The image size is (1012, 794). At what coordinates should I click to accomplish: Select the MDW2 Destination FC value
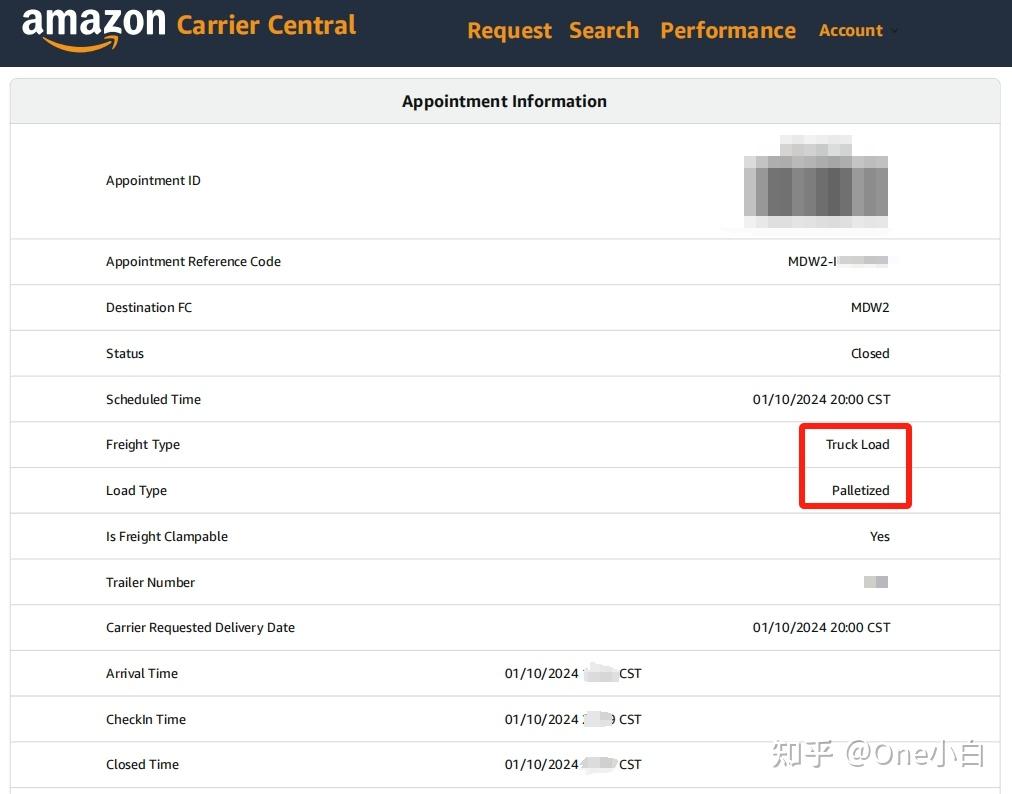click(x=870, y=307)
